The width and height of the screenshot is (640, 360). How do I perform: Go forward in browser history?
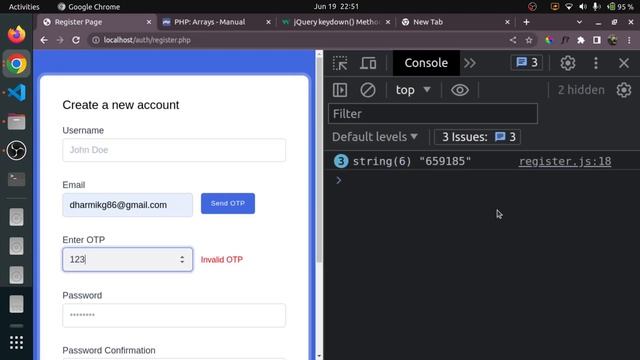[60, 40]
